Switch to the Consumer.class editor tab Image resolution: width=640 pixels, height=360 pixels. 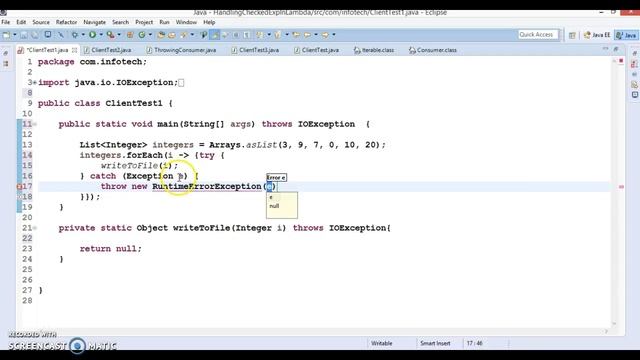point(433,50)
